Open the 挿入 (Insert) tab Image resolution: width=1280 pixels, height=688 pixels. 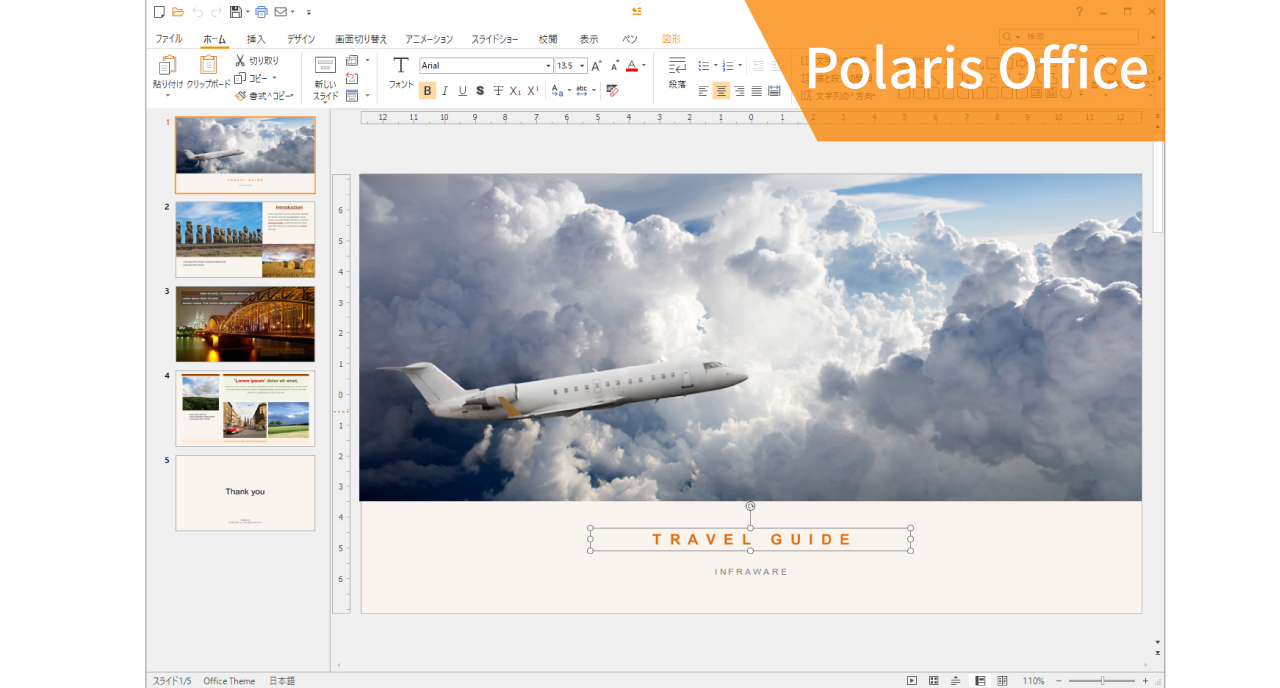[x=256, y=39]
